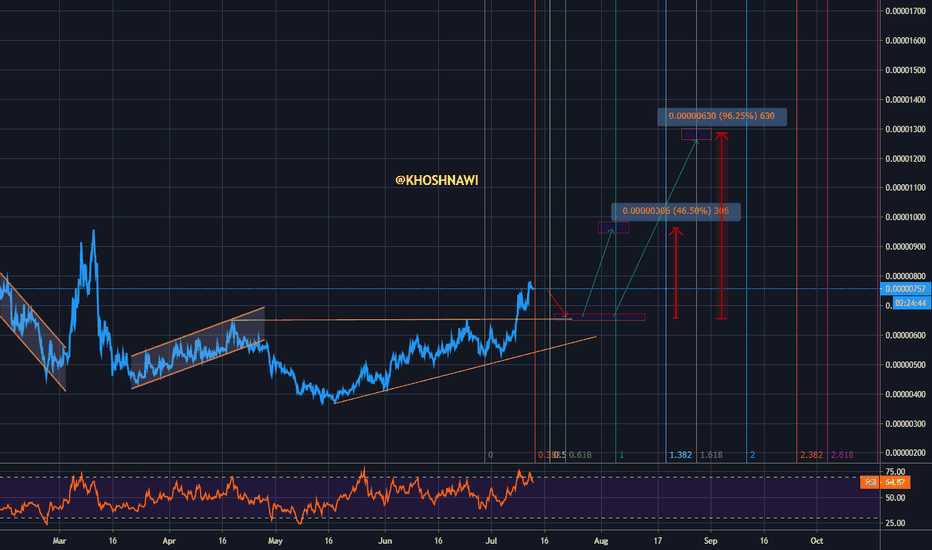Select the Fib time zone 0 label
The height and width of the screenshot is (550, 932).
pos(490,455)
